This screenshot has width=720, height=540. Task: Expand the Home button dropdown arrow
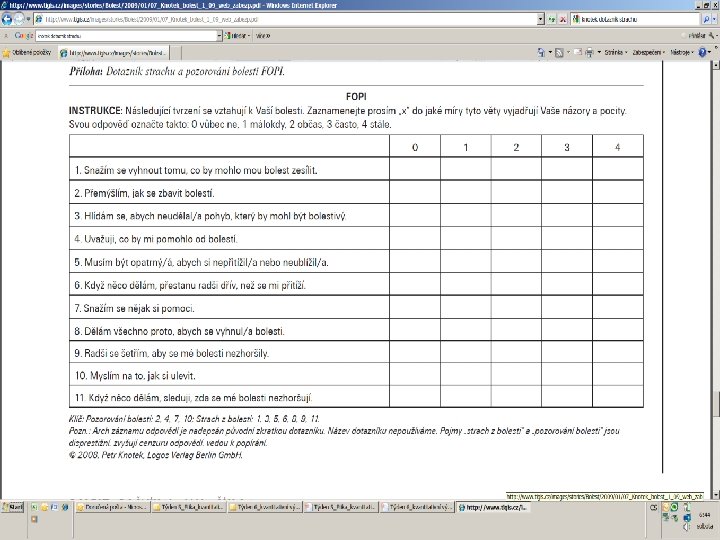pos(550,53)
